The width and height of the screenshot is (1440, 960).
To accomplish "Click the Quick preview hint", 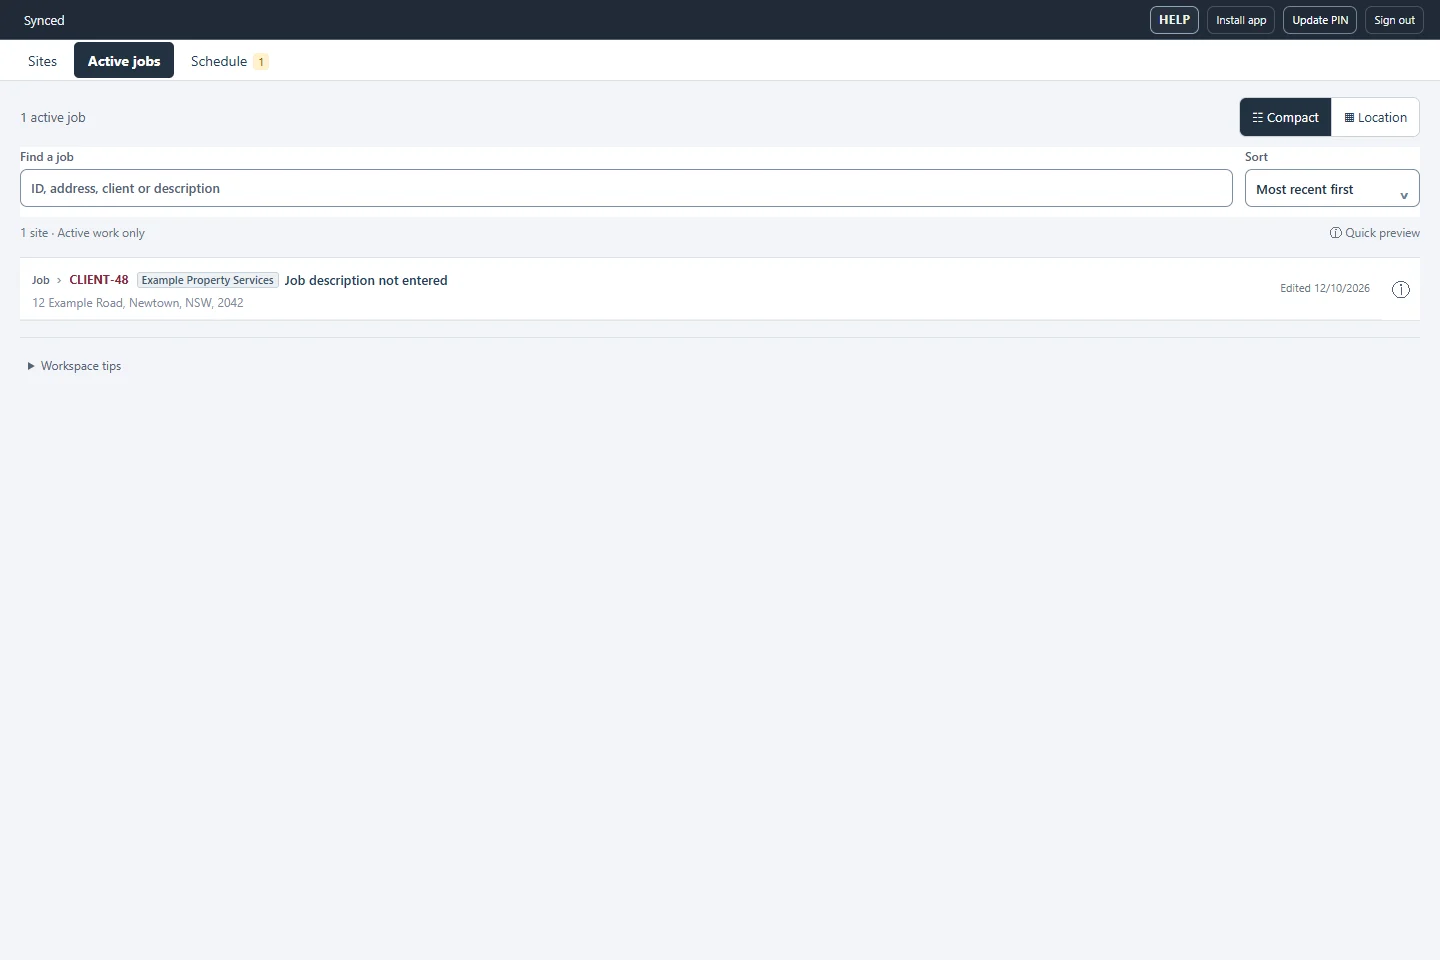I will tap(1375, 233).
